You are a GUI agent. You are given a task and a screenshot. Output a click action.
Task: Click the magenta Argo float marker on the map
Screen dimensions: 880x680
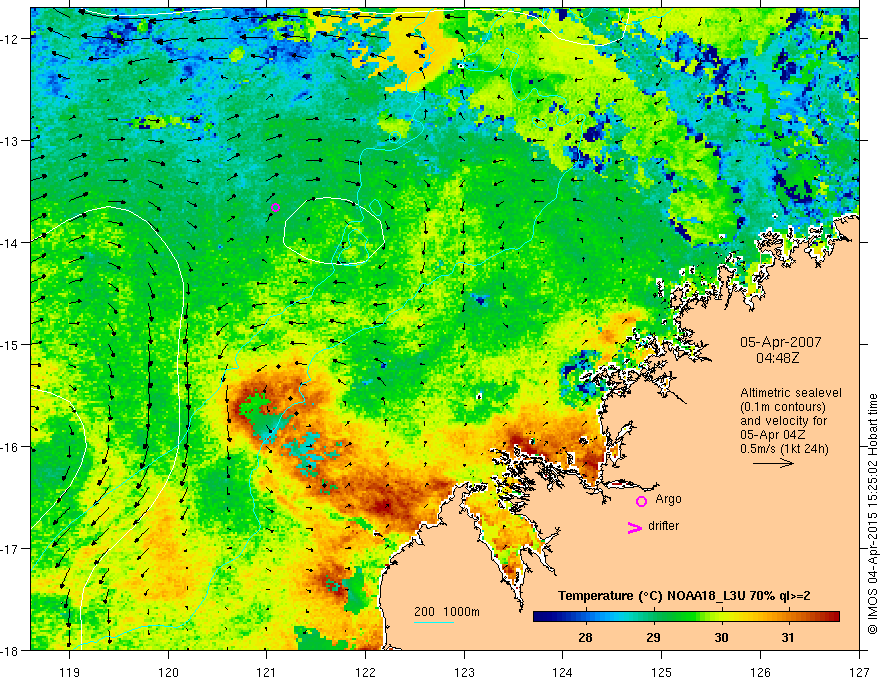coord(275,208)
